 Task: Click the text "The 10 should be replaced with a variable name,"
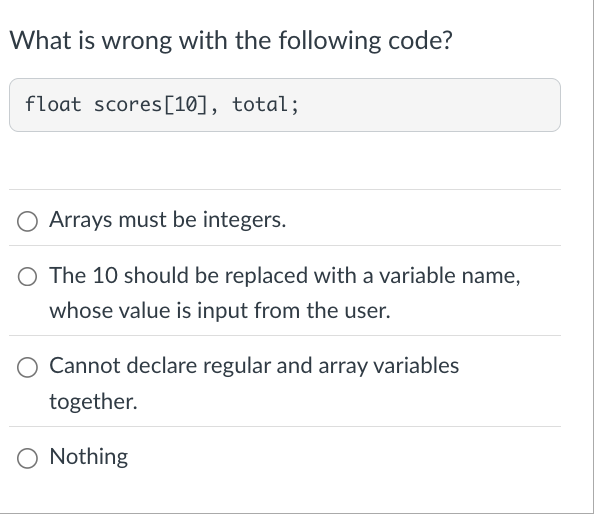tap(285, 276)
